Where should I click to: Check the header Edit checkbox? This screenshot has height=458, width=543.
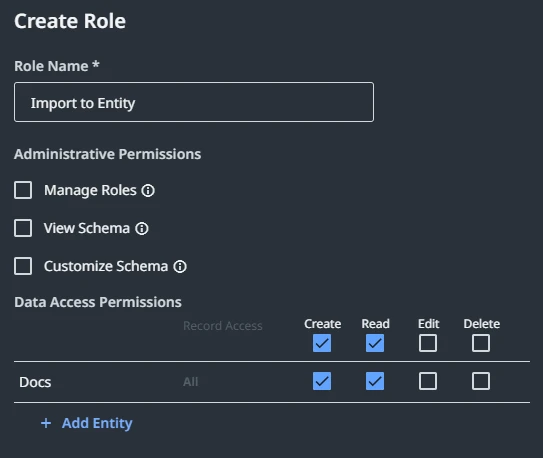point(428,343)
